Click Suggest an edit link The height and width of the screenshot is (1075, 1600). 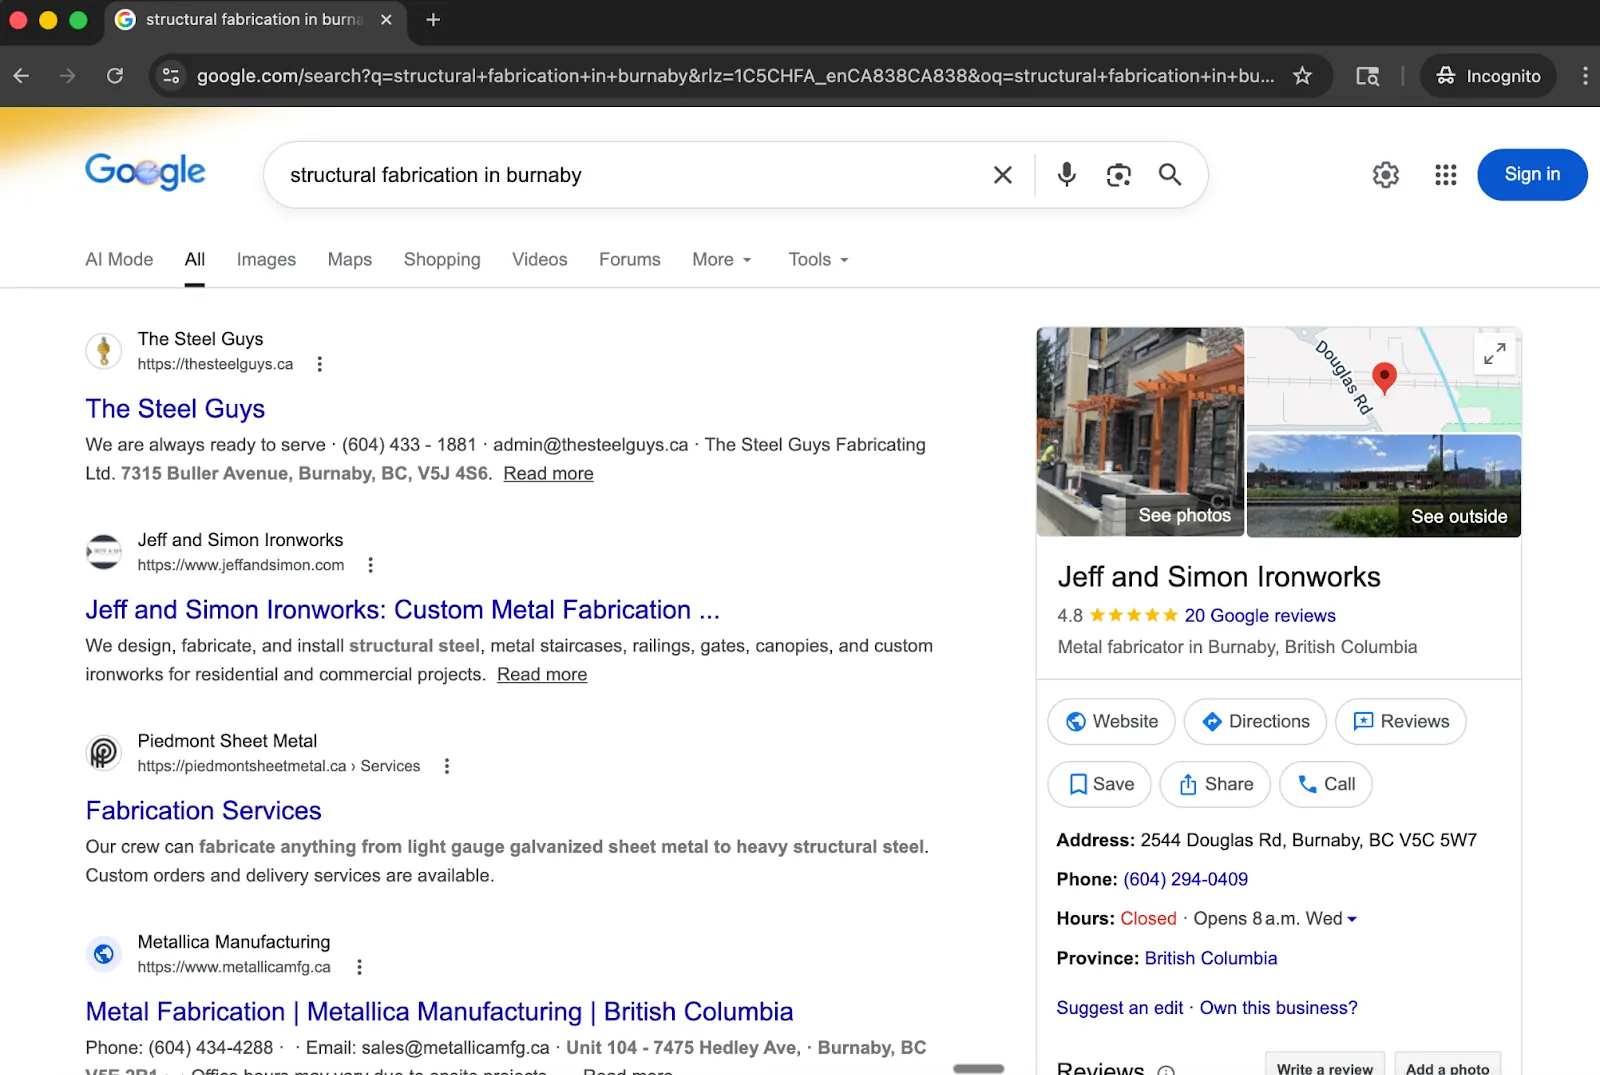coord(1119,1008)
